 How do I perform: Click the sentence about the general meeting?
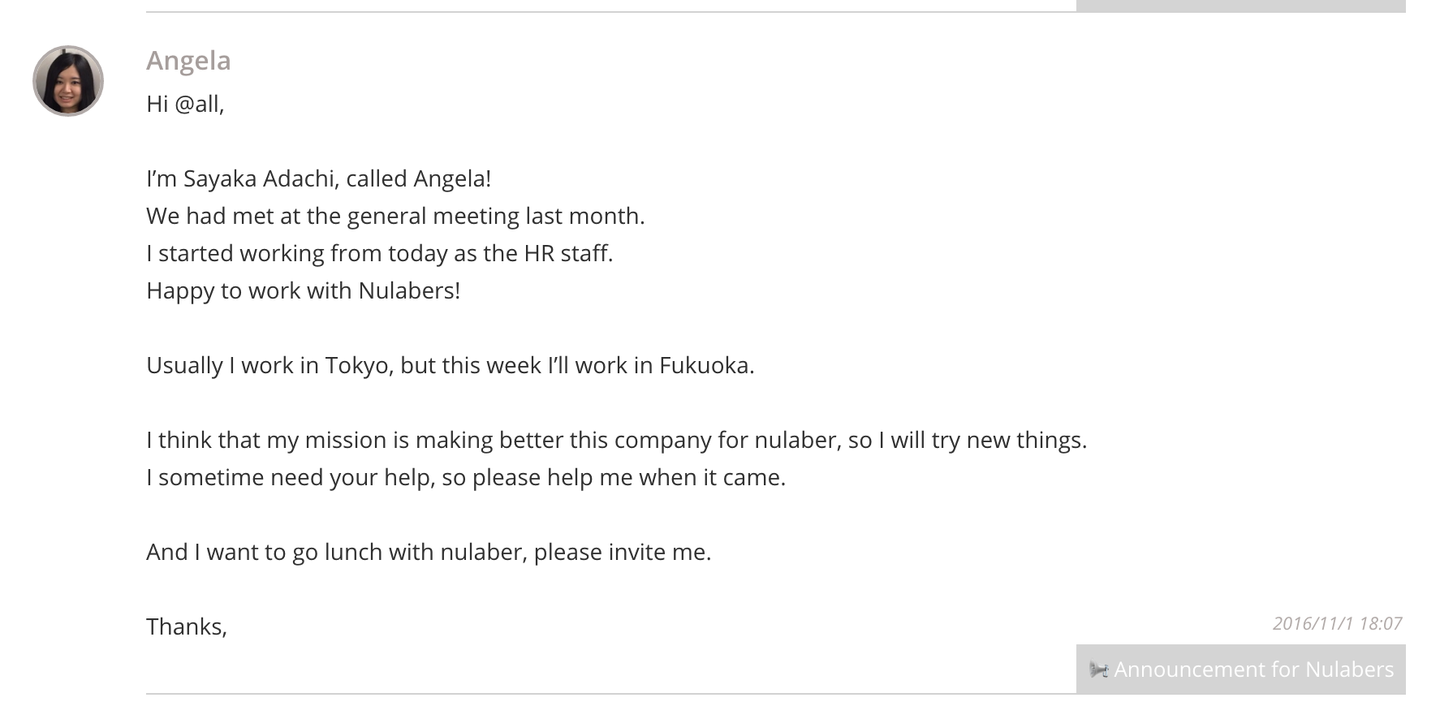pyautogui.click(x=395, y=216)
